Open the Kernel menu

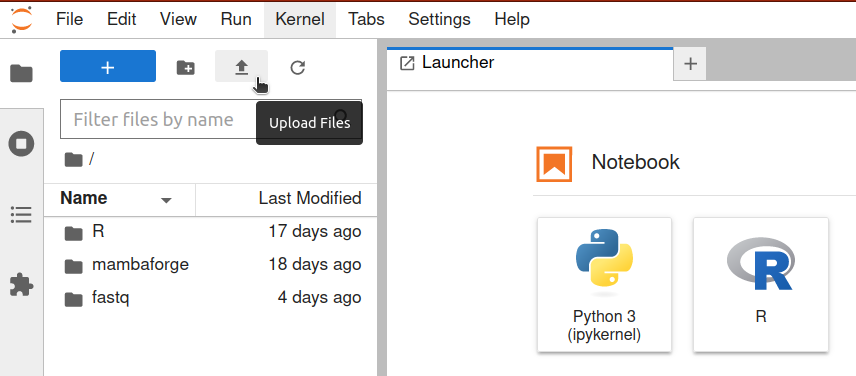pyautogui.click(x=300, y=20)
